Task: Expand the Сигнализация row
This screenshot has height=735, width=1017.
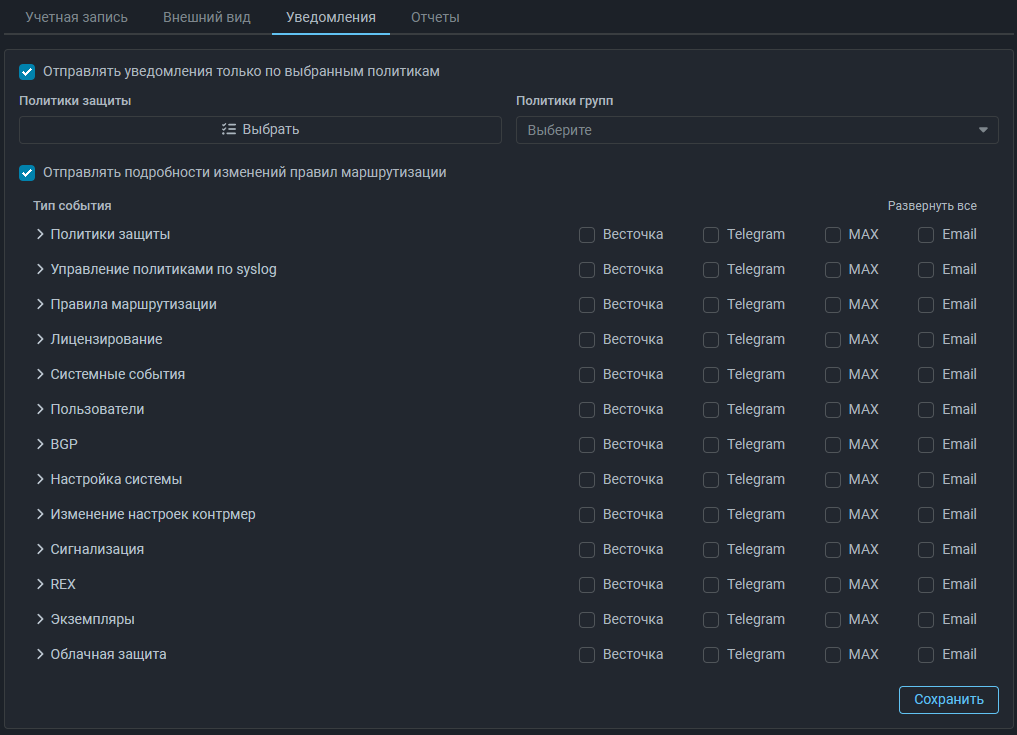Action: point(40,549)
